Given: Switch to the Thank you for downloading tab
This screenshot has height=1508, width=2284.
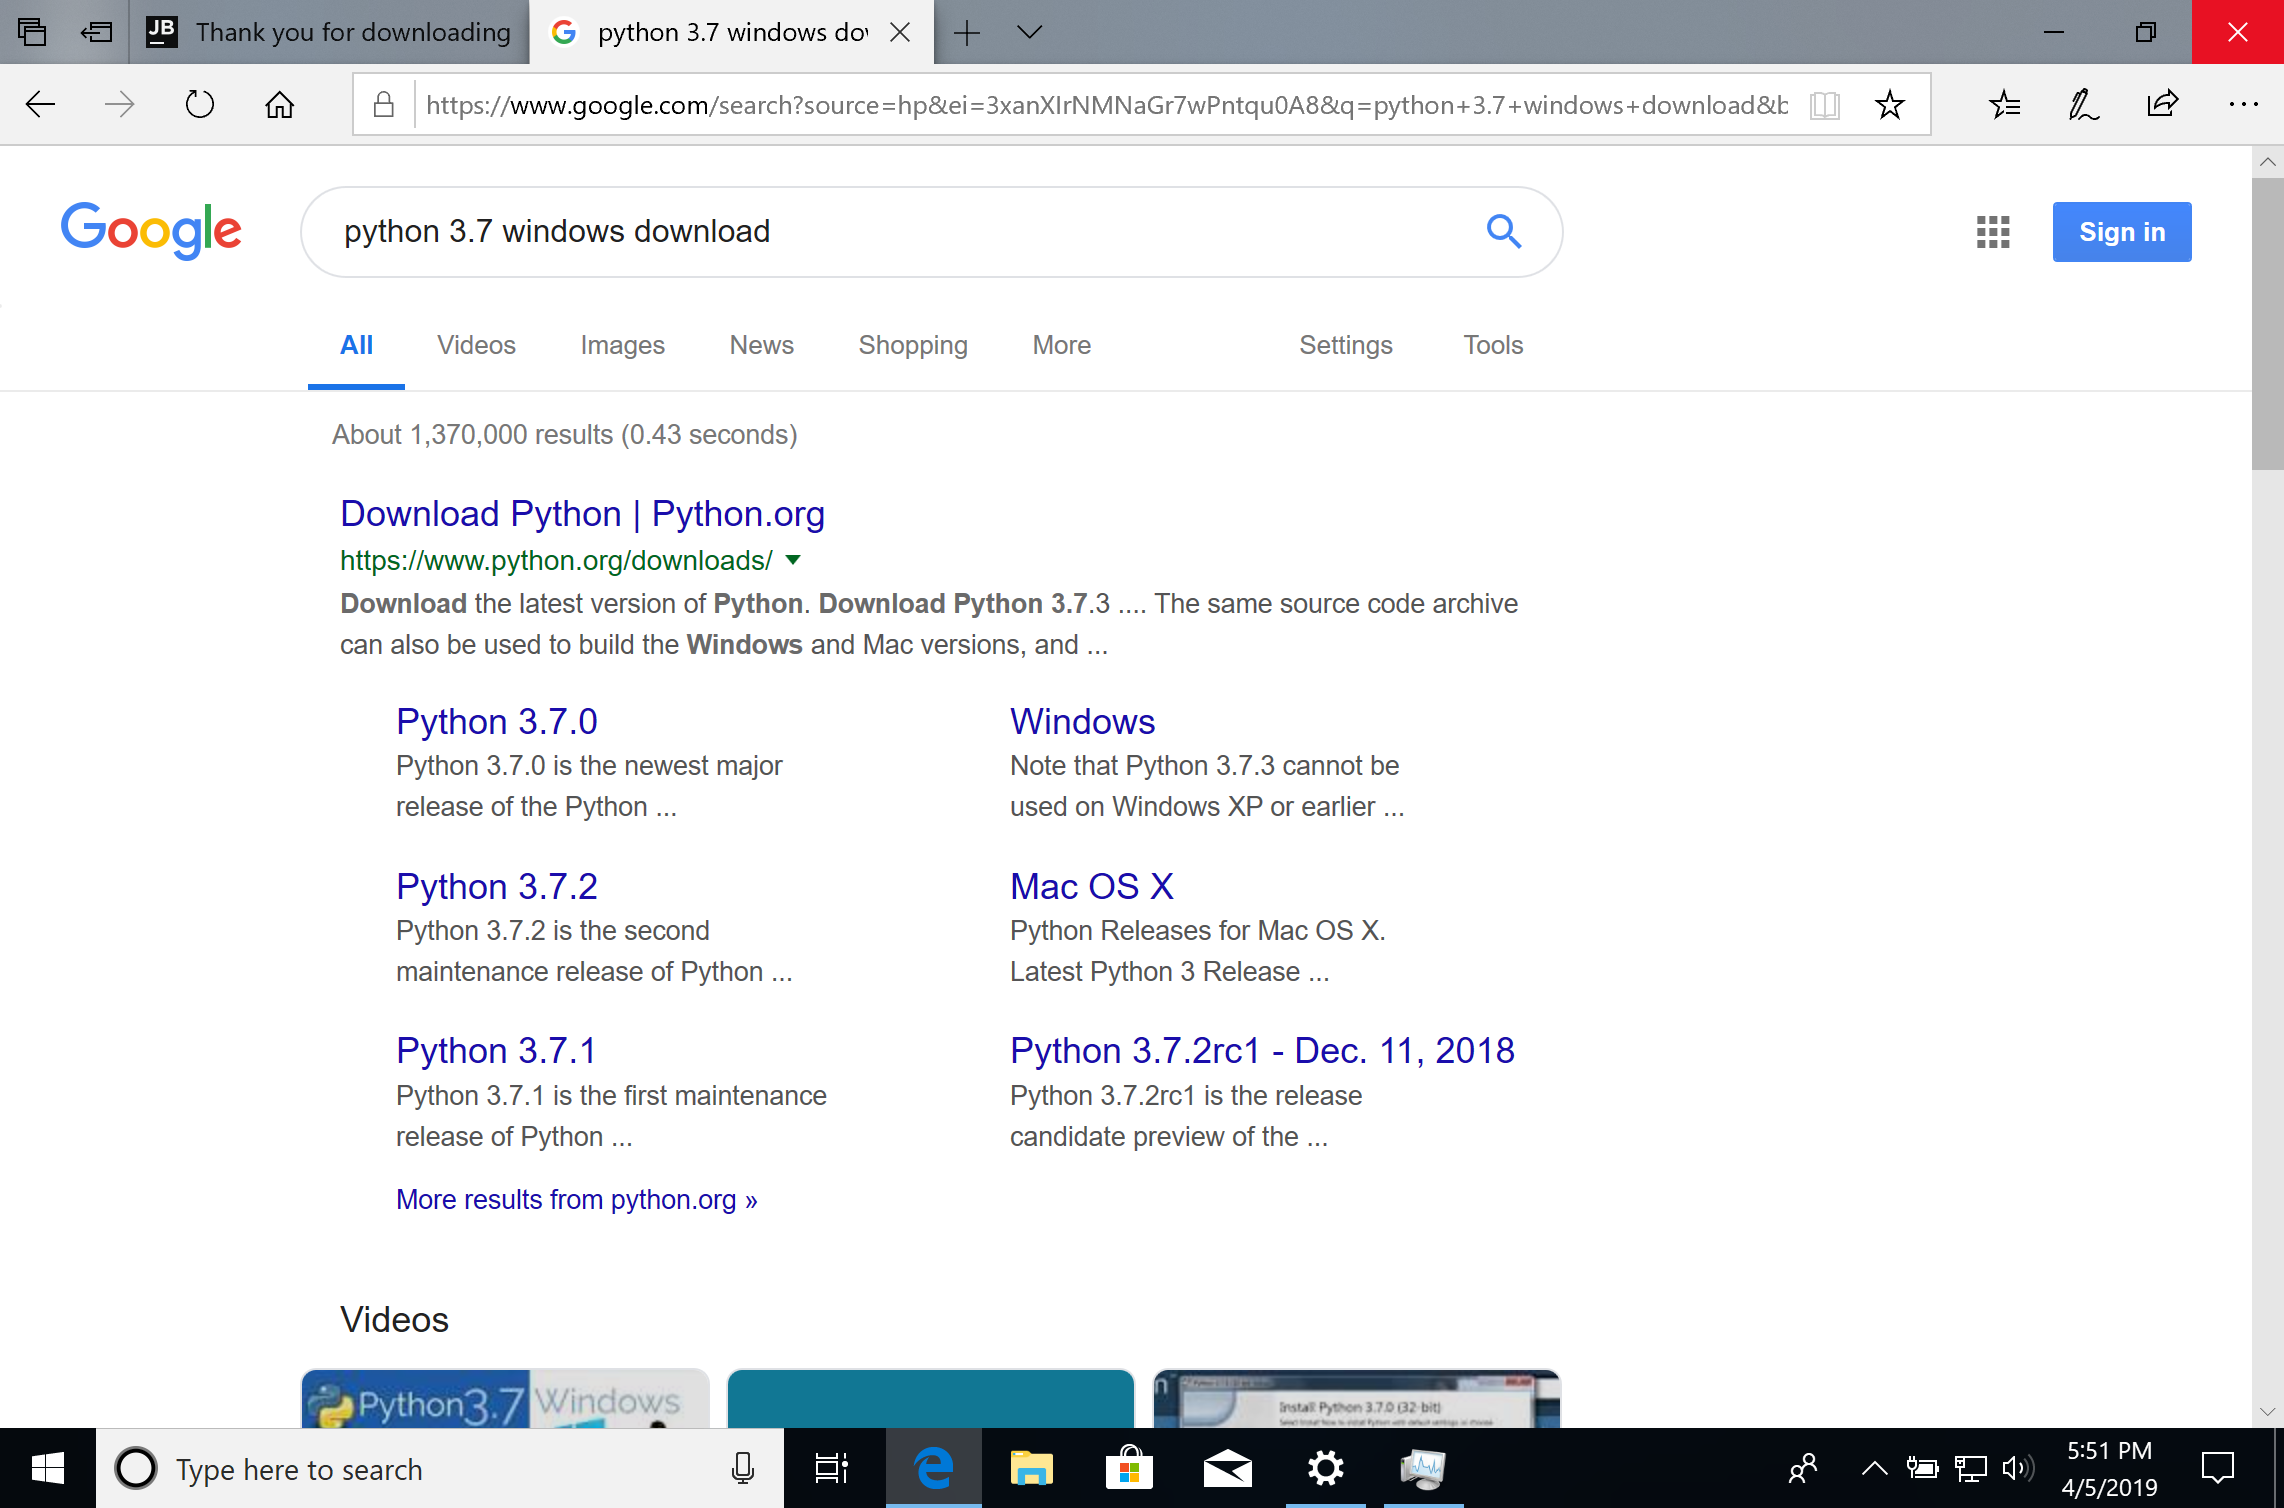Looking at the screenshot, I should pos(329,32).
